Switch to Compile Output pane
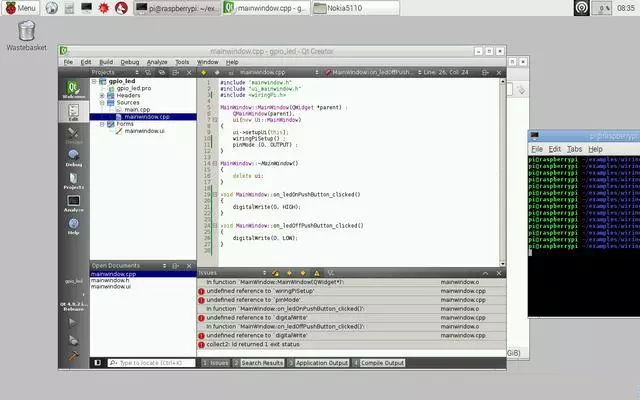 [x=381, y=363]
